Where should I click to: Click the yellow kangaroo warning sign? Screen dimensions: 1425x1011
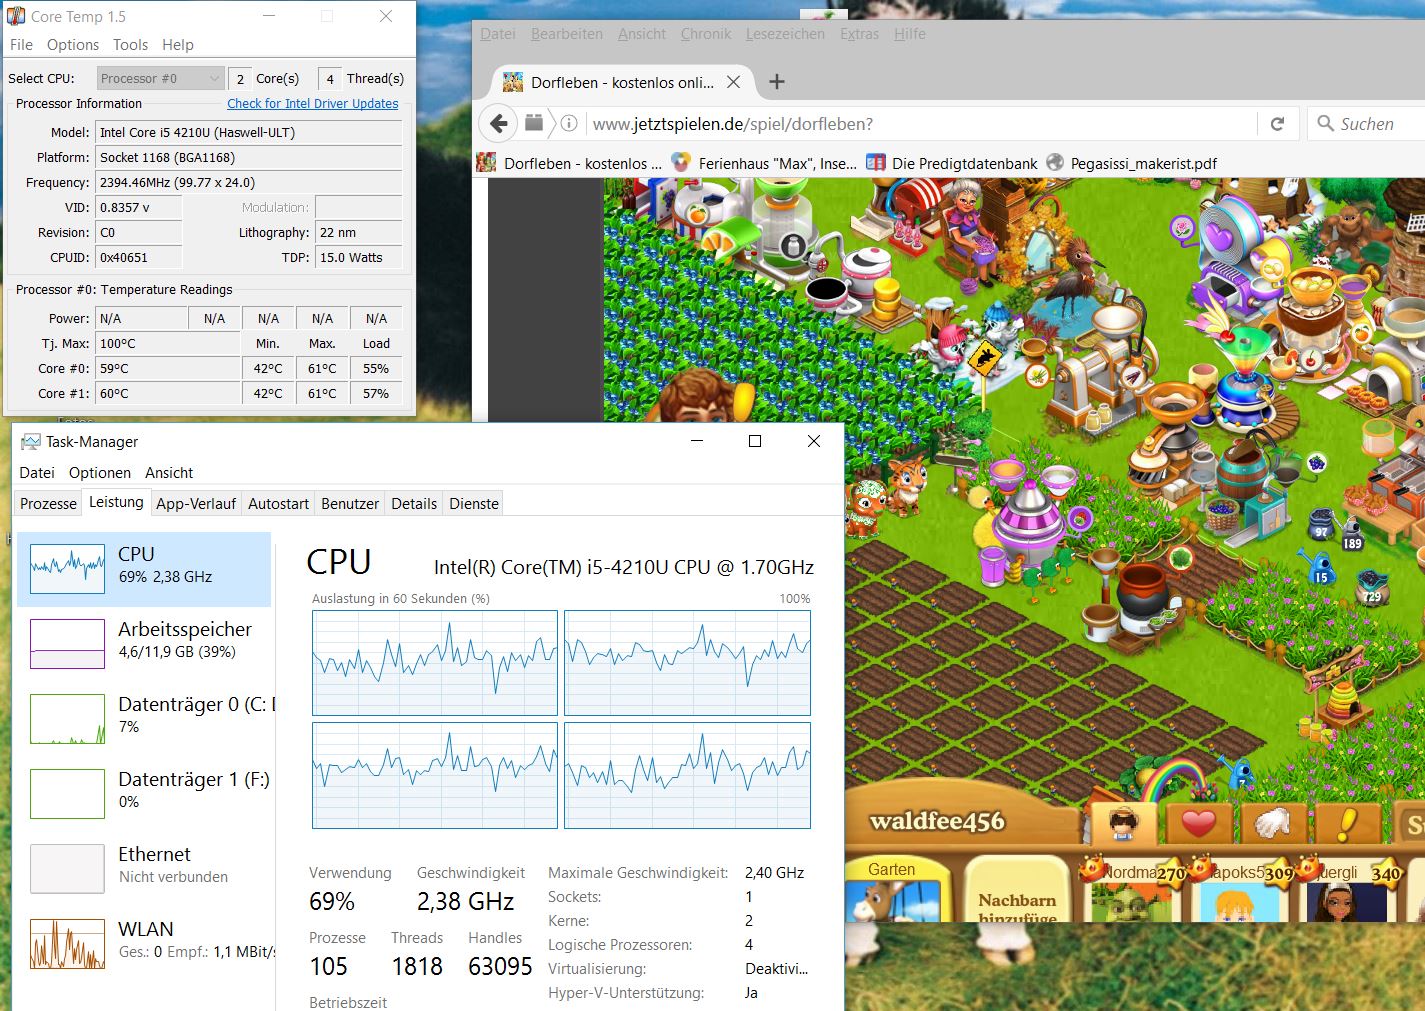point(984,357)
